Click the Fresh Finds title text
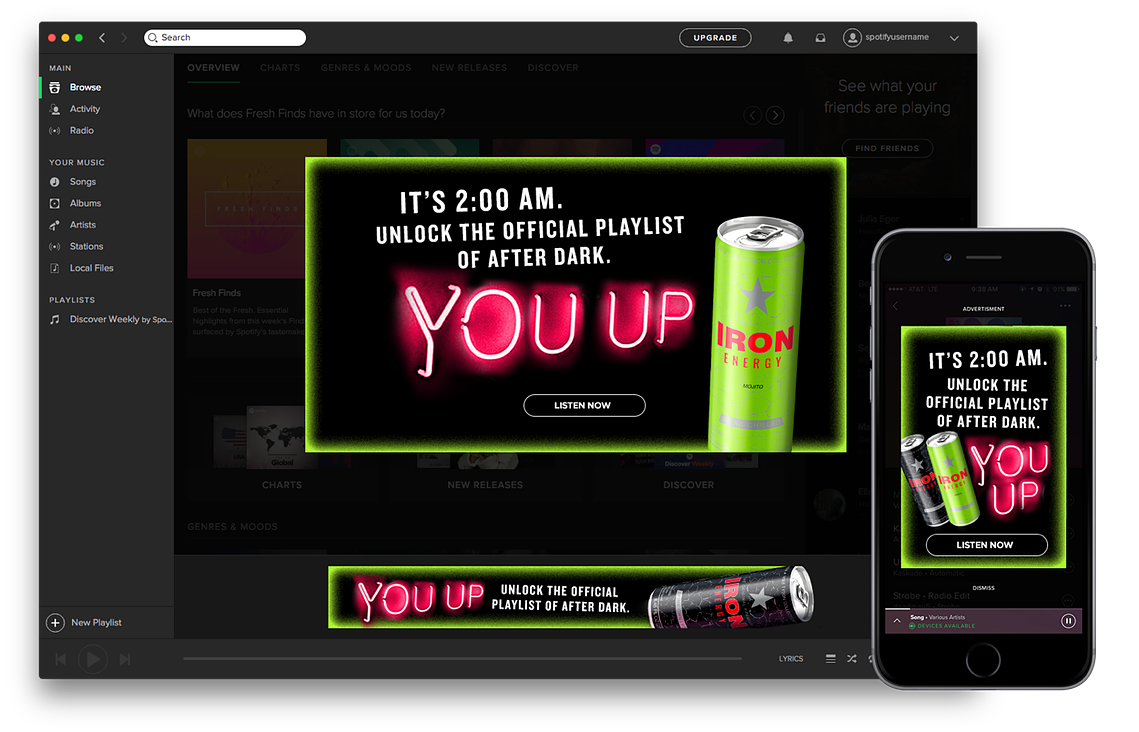This screenshot has height=732, width=1139. click(216, 293)
